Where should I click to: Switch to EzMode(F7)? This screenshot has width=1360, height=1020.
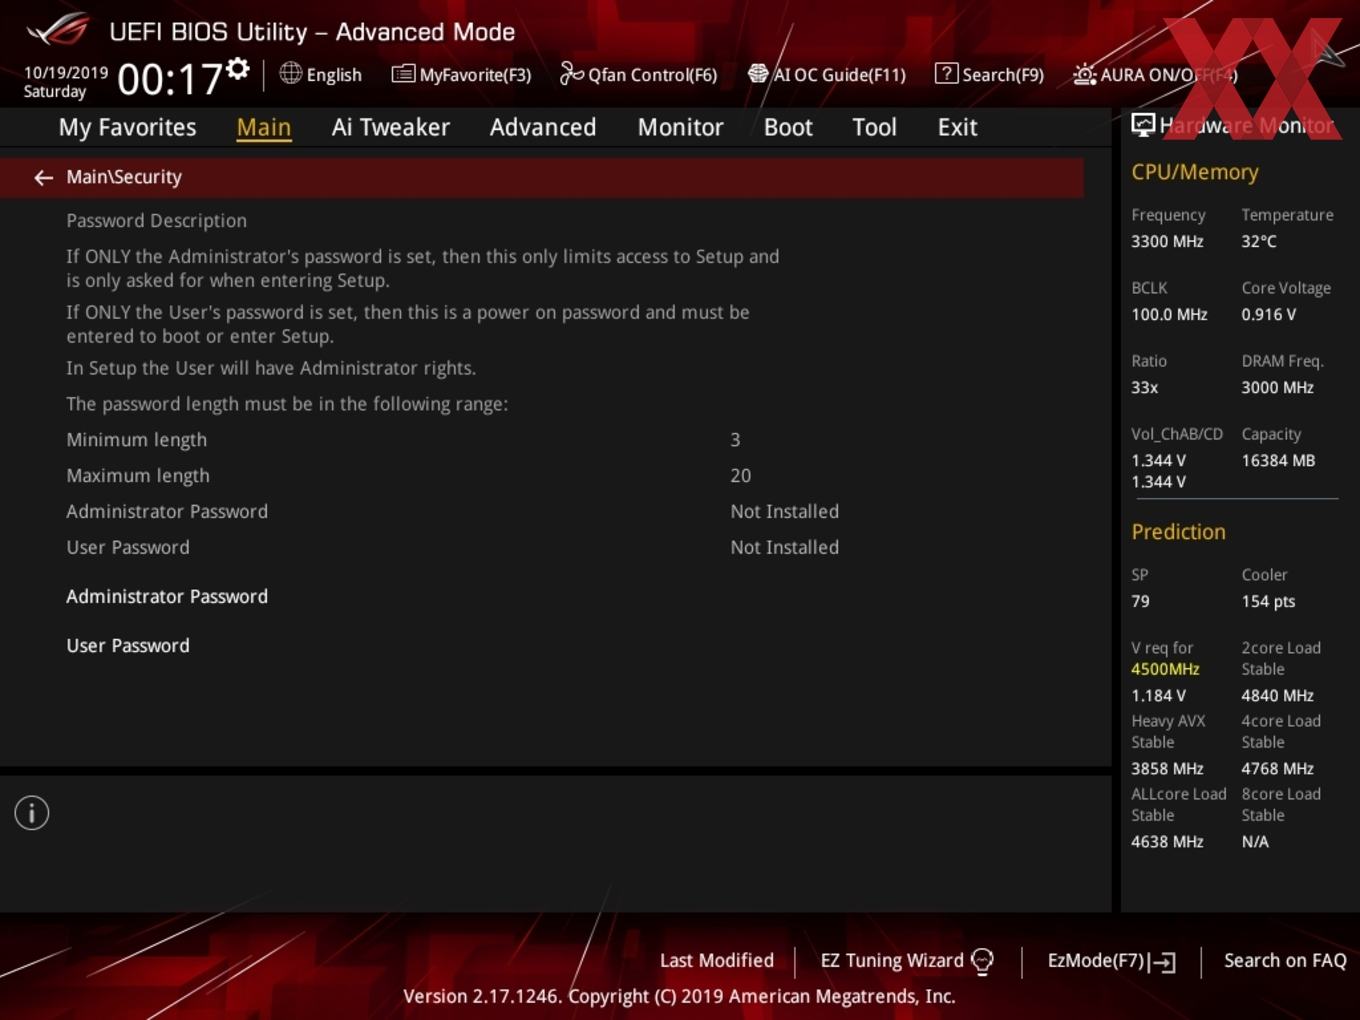(1096, 960)
